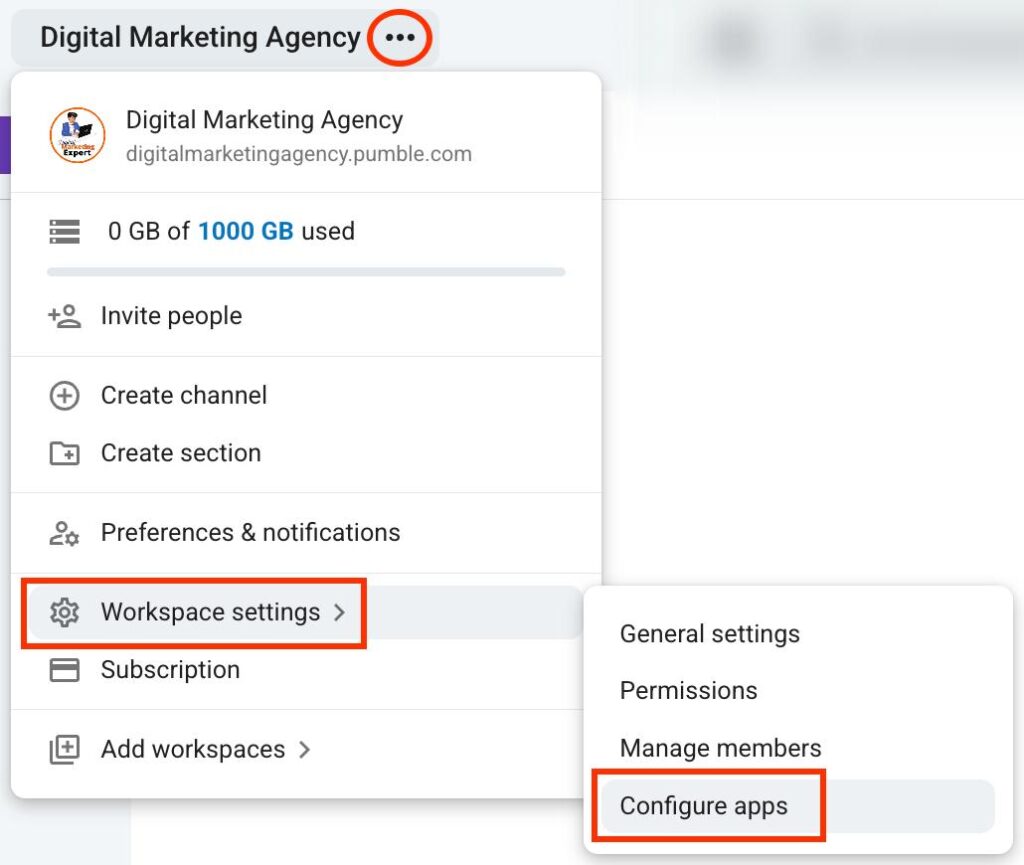
Task: Click the 1000 GB storage link
Action: [246, 231]
